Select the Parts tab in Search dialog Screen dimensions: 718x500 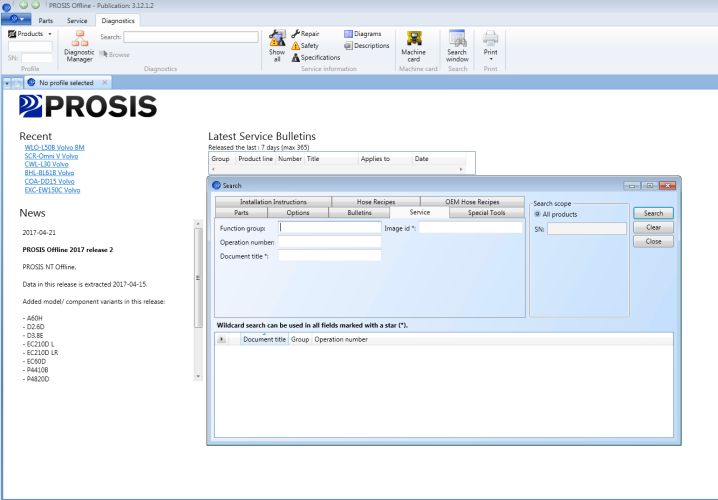tap(241, 212)
